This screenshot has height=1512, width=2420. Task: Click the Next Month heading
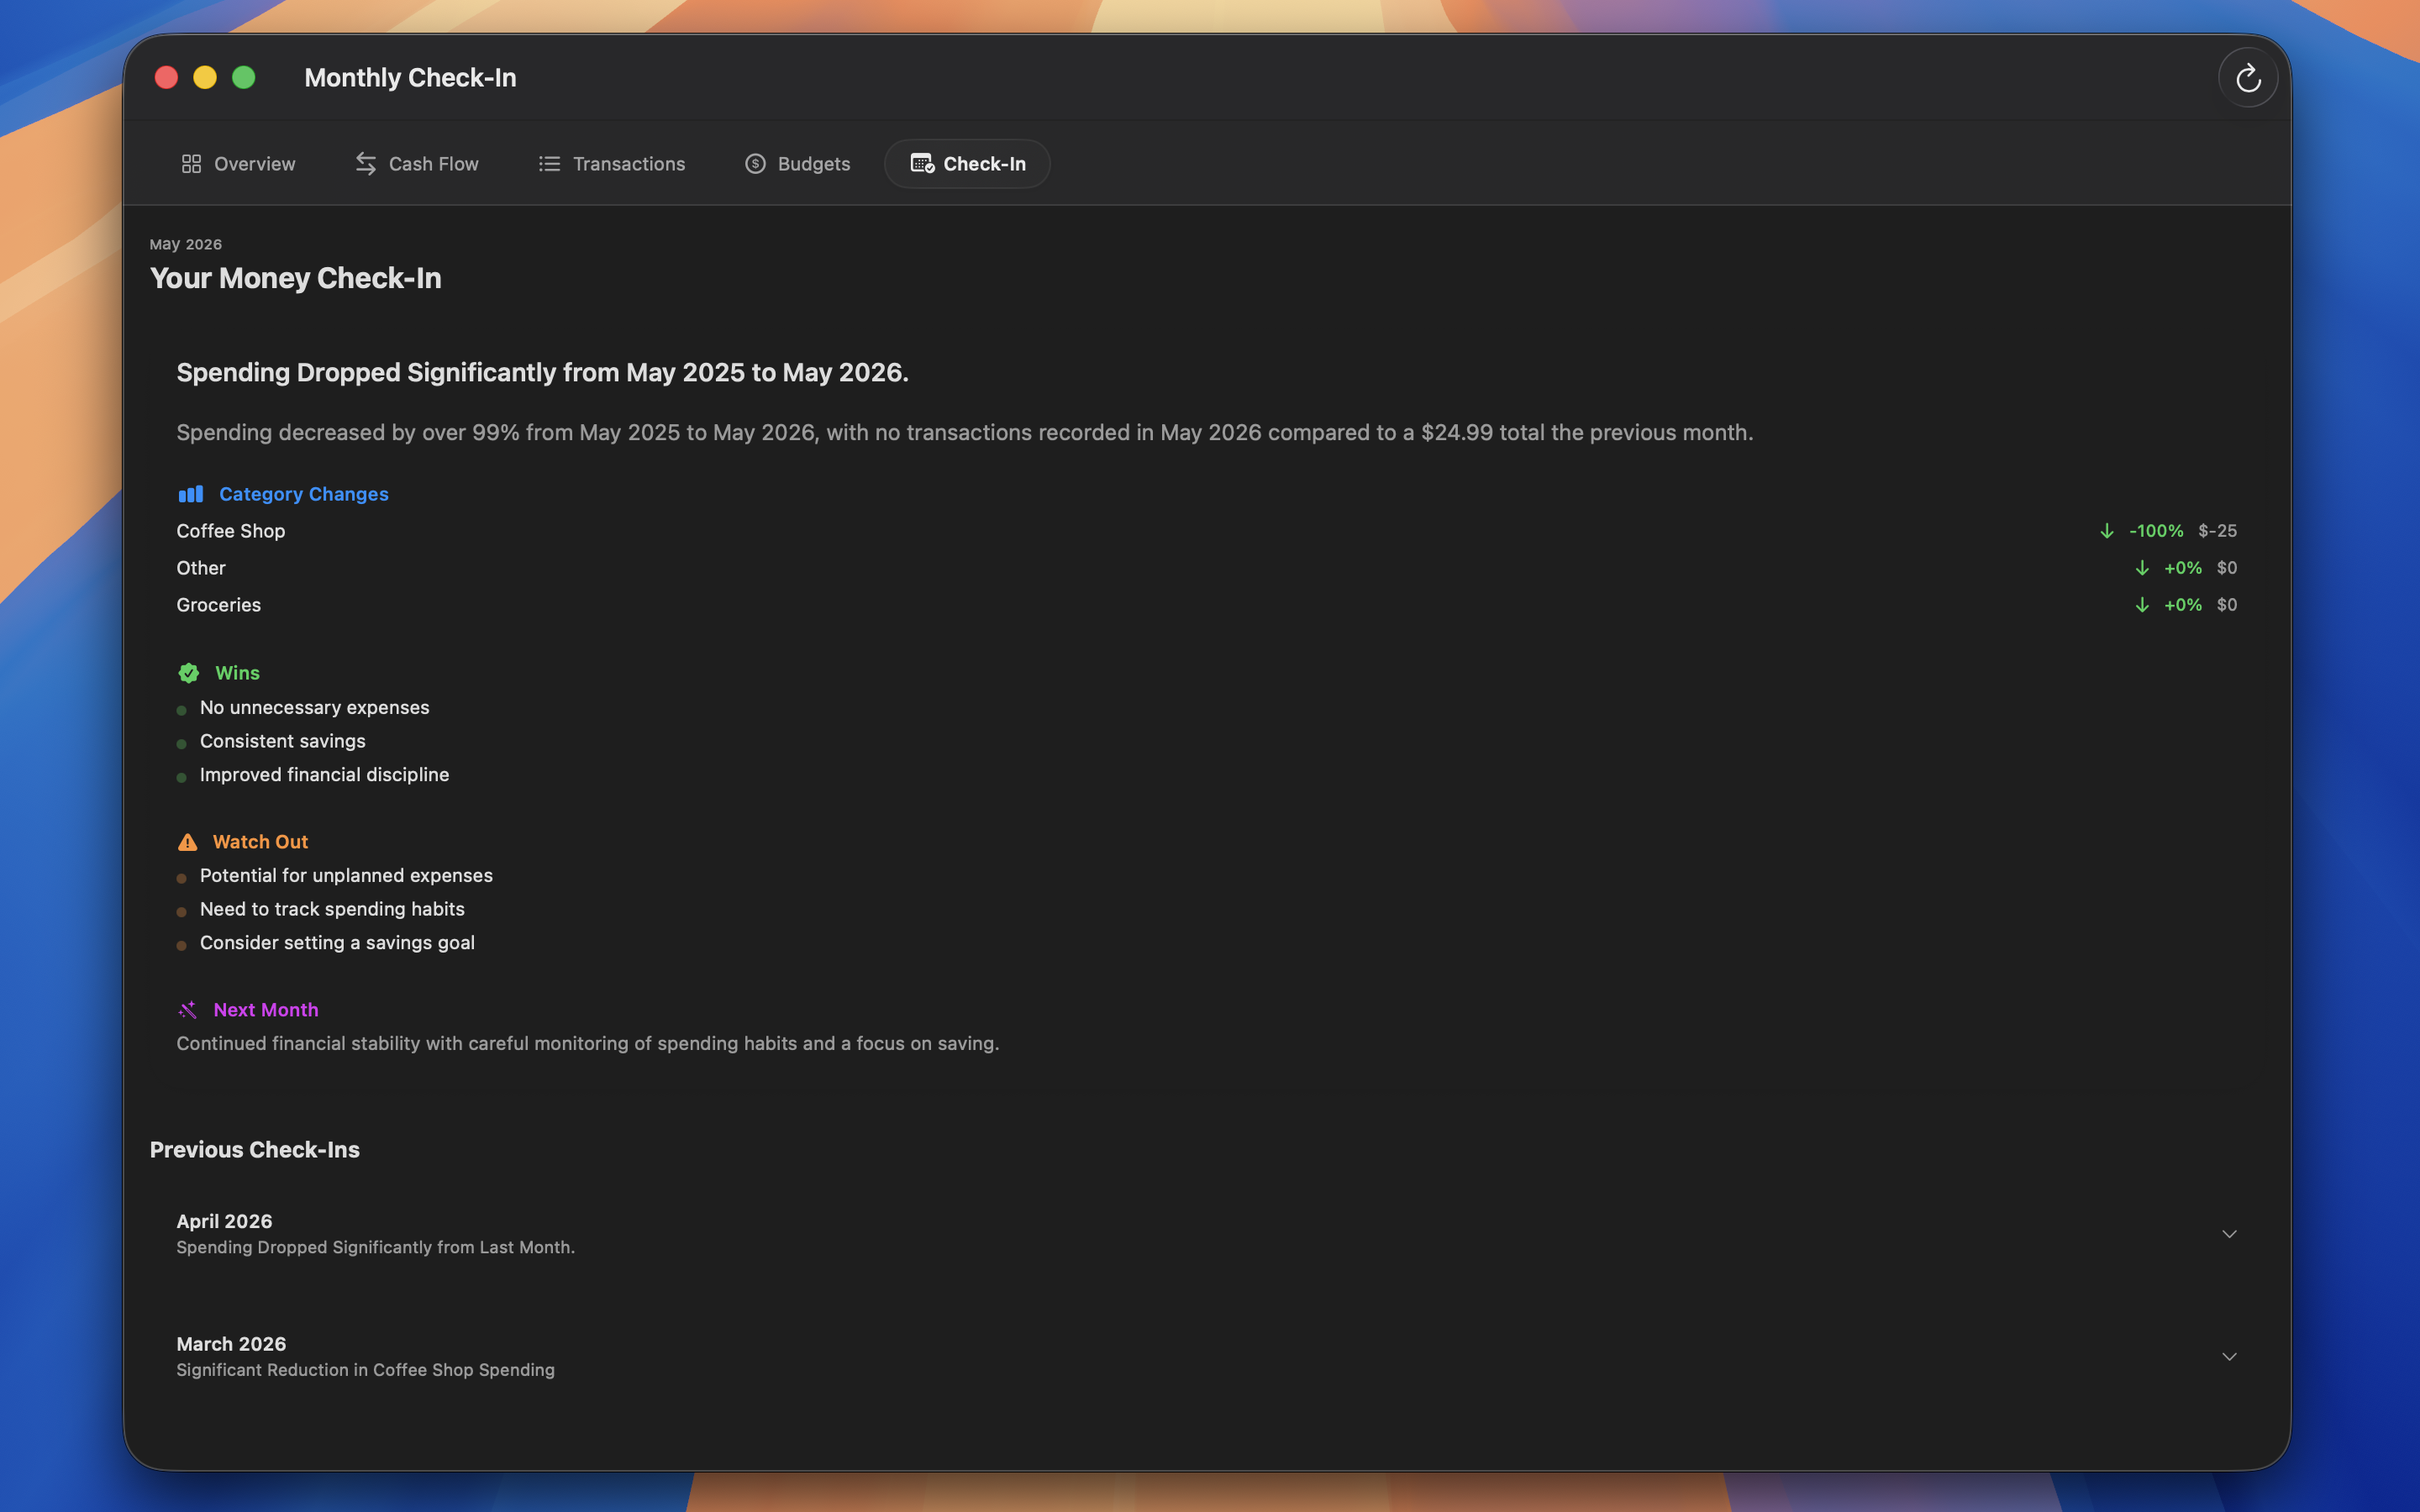266,1010
